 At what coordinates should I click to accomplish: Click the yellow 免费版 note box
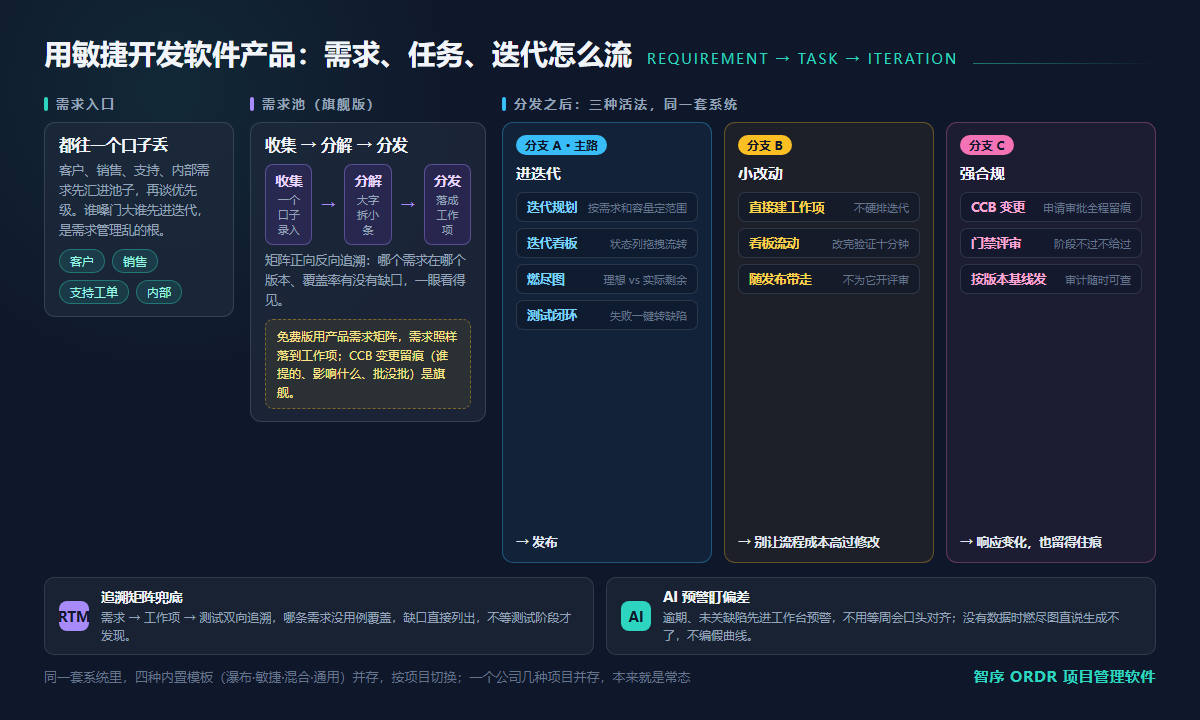coord(368,364)
